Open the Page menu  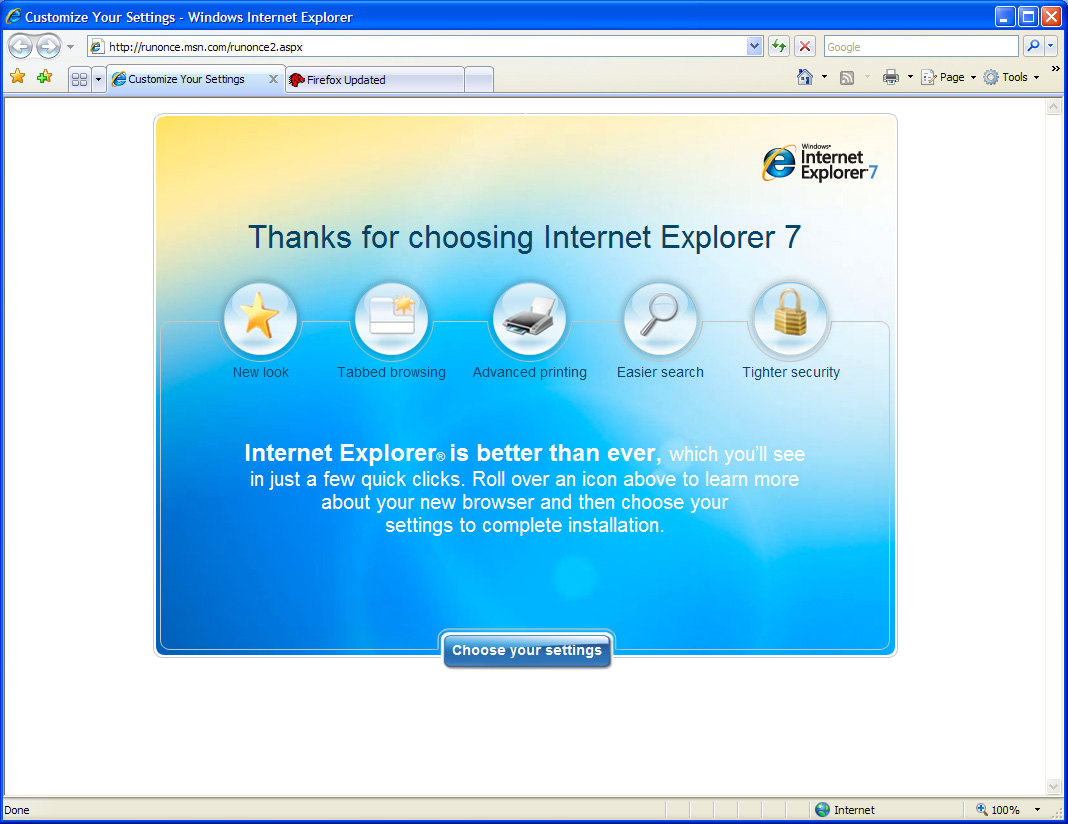(949, 78)
